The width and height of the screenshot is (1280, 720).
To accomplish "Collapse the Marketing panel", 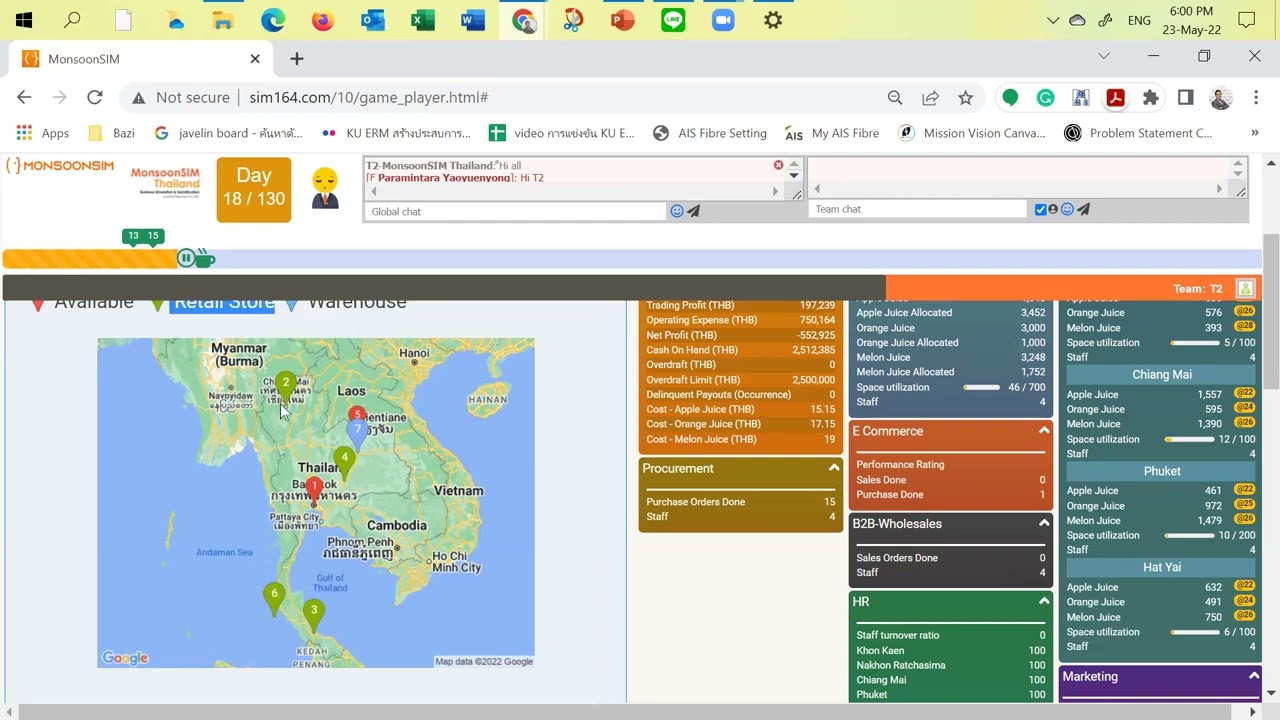I will coord(1253,677).
